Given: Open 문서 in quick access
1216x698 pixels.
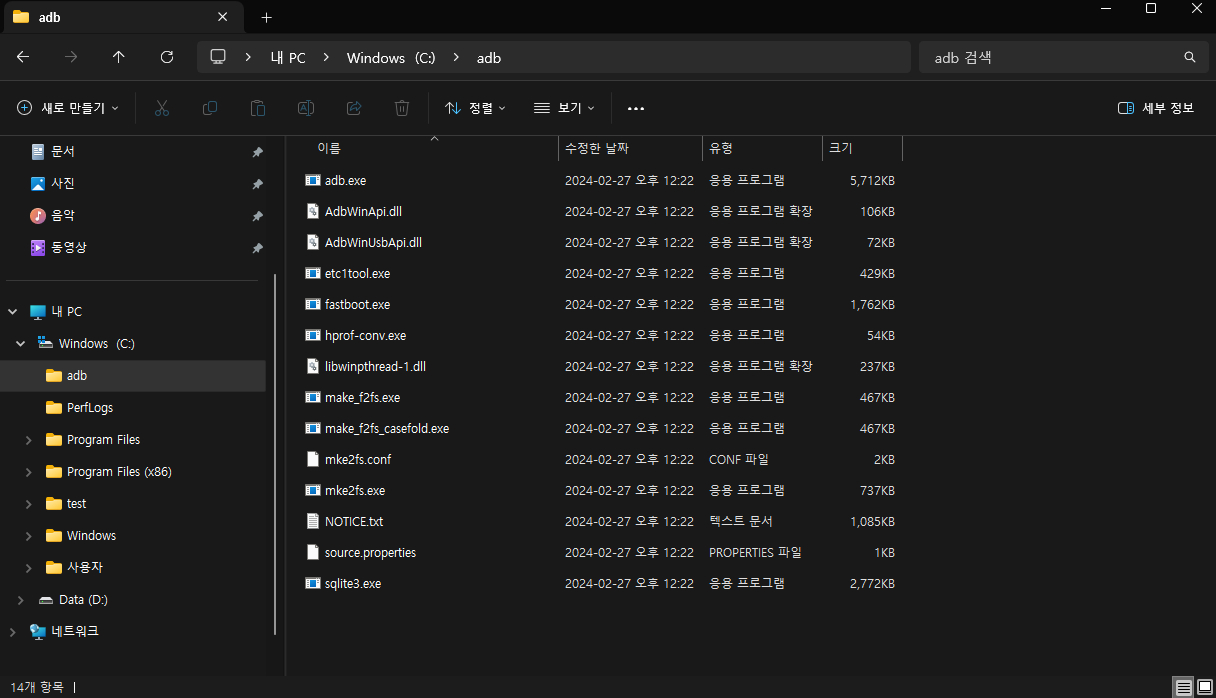Looking at the screenshot, I should tap(63, 152).
